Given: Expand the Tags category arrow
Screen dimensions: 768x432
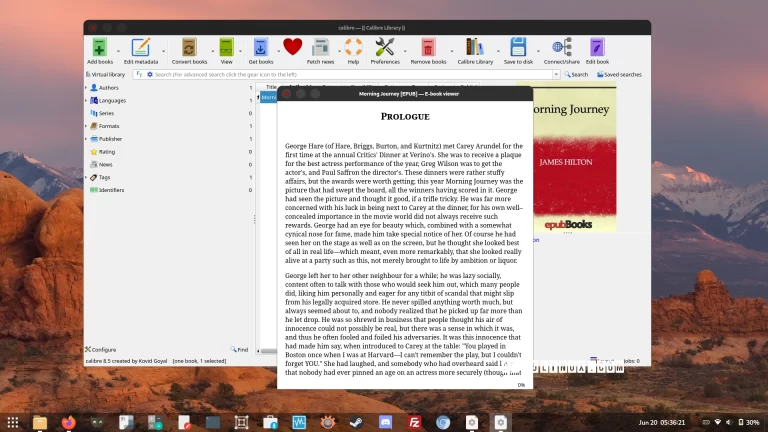Looking at the screenshot, I should [x=86, y=177].
